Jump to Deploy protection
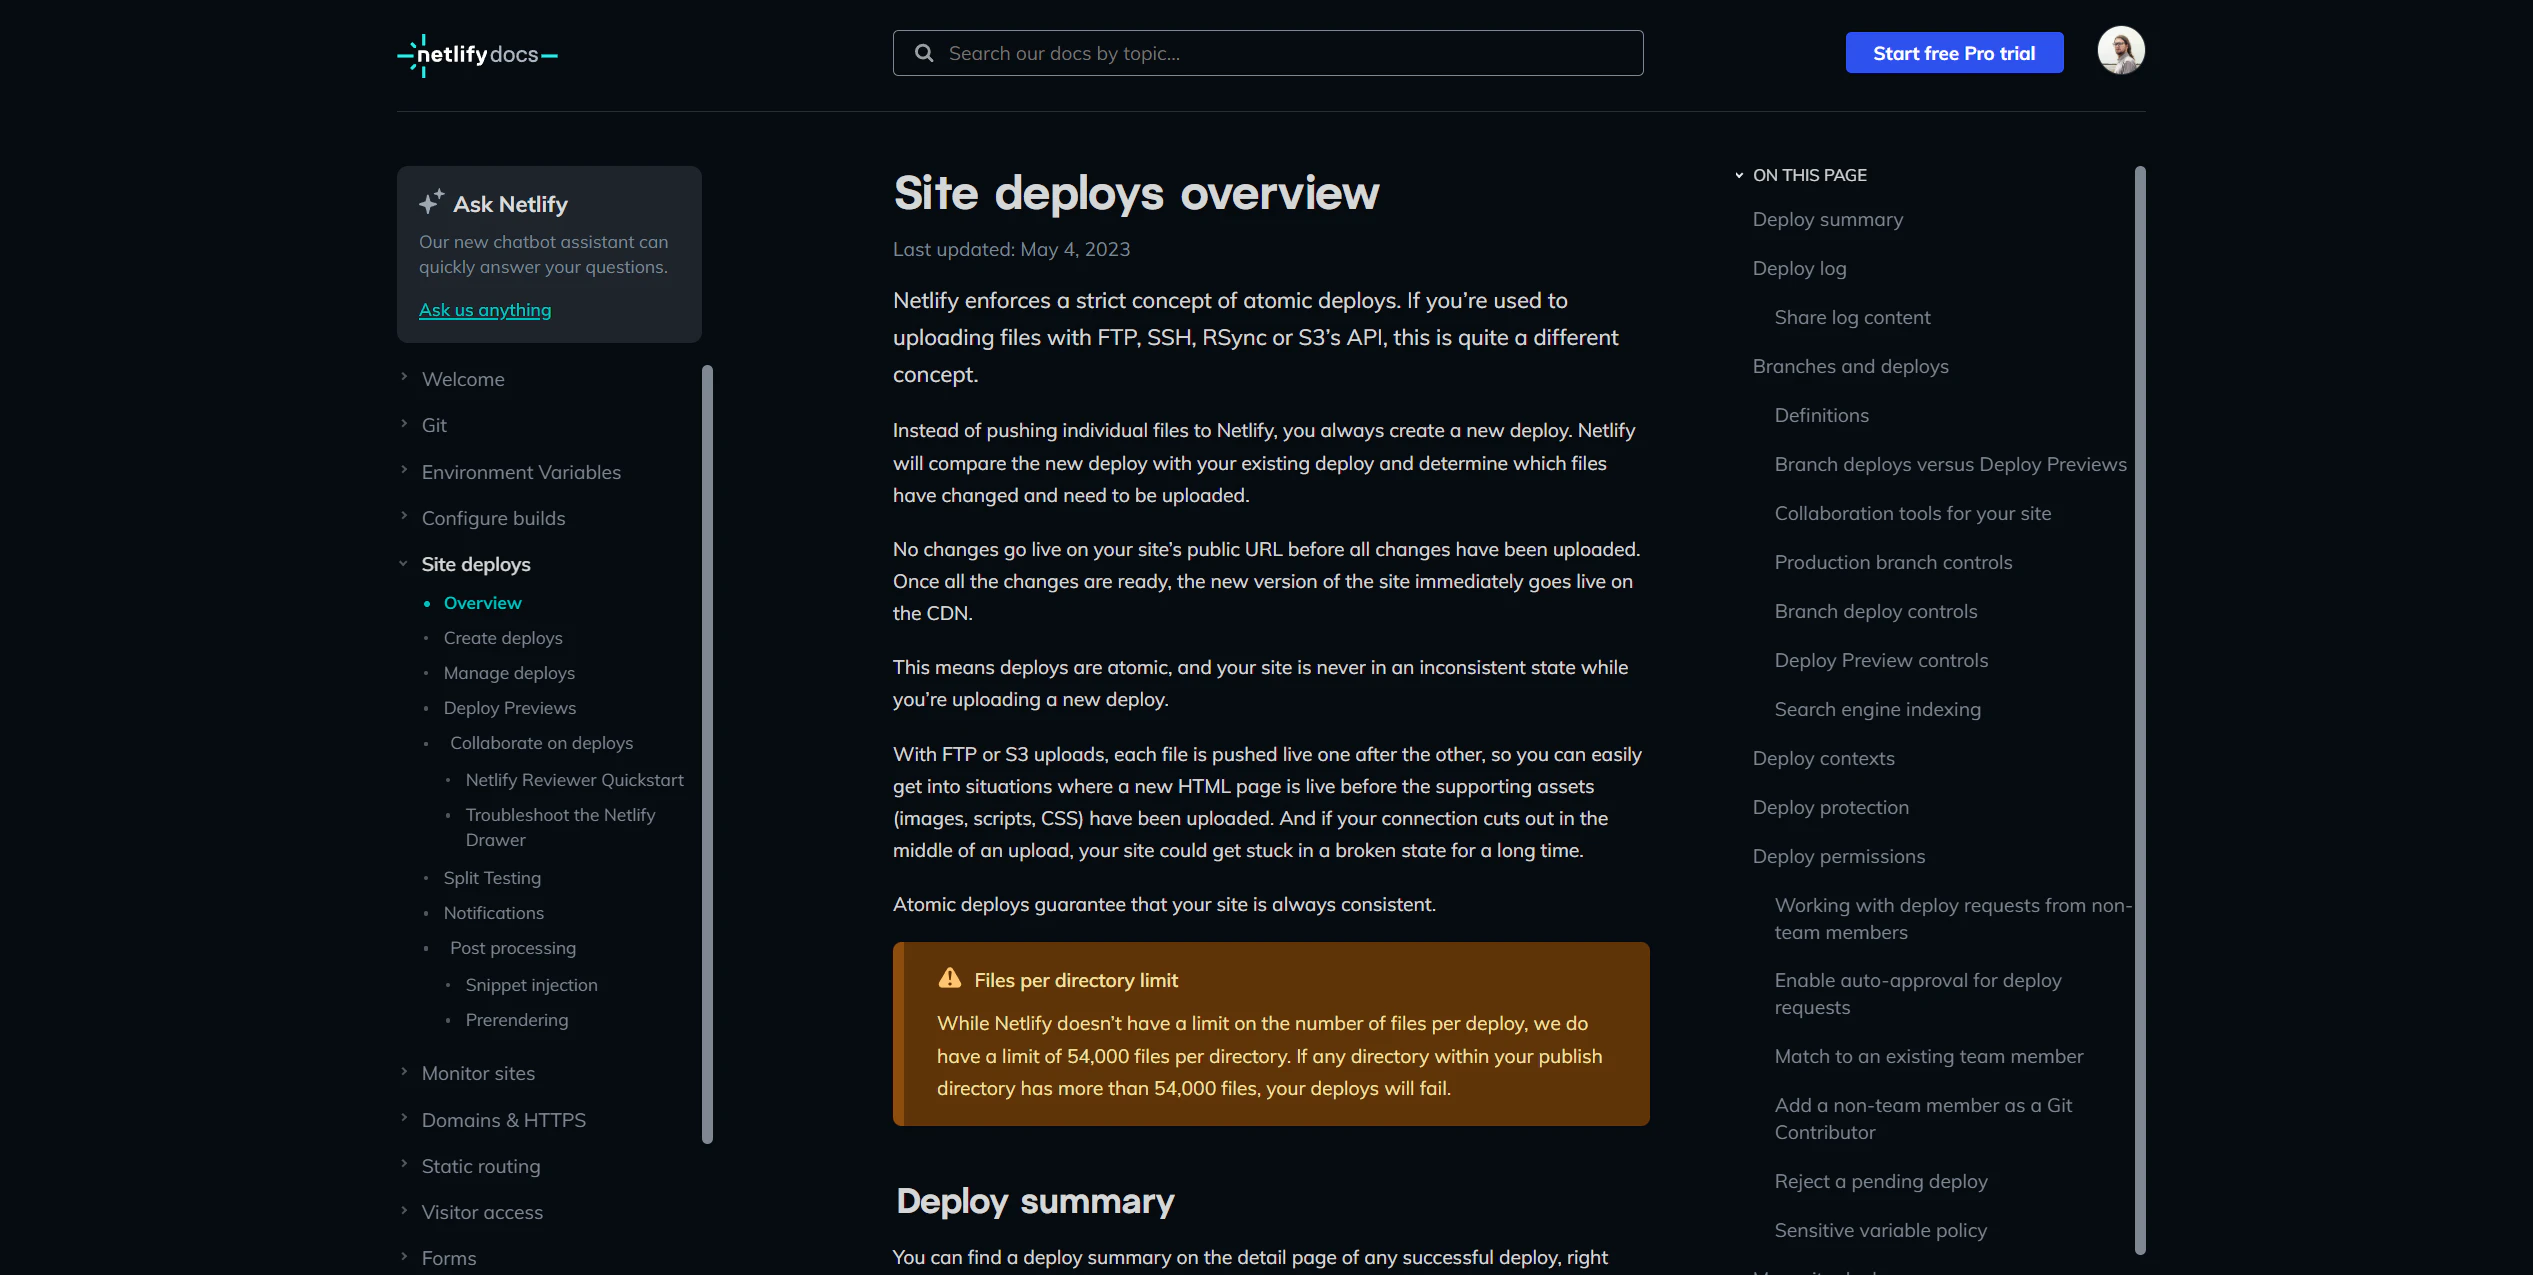The image size is (2533, 1275). coord(1831,807)
